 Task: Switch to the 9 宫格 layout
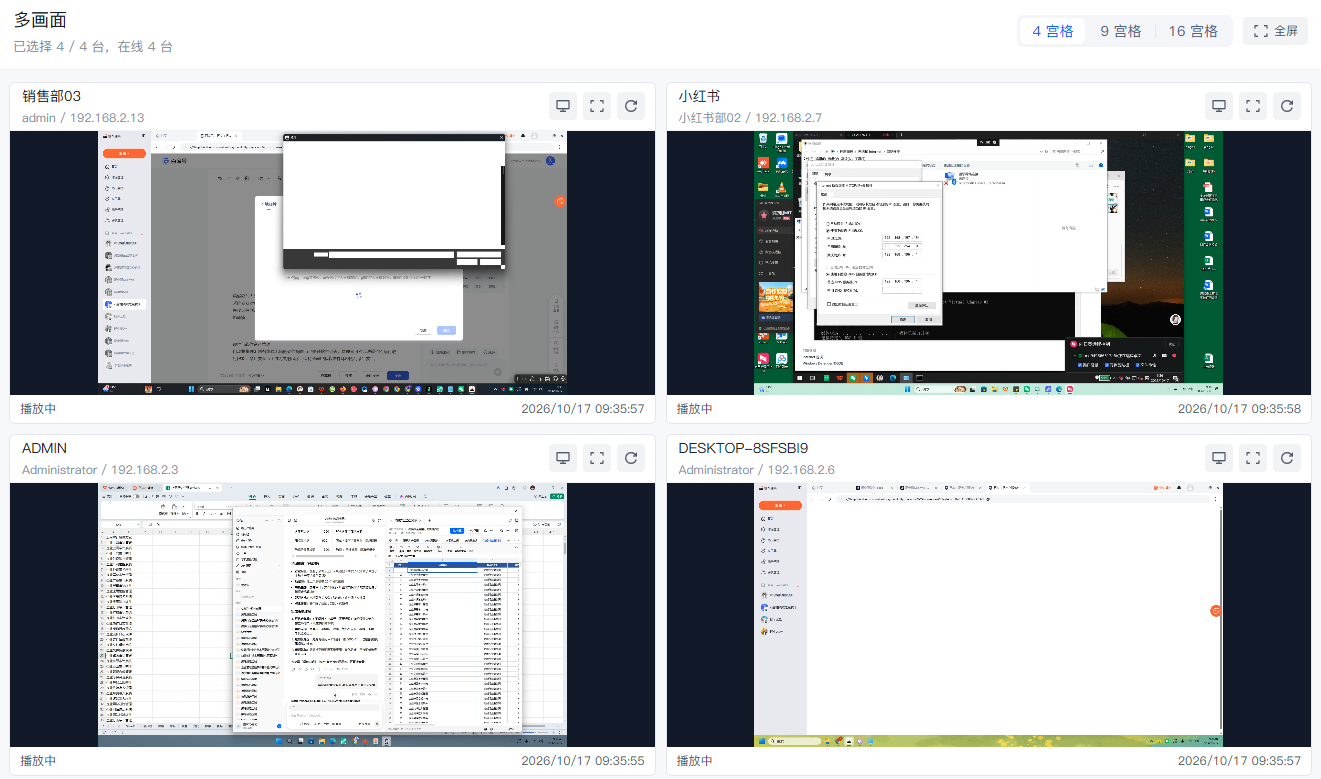(x=1121, y=31)
